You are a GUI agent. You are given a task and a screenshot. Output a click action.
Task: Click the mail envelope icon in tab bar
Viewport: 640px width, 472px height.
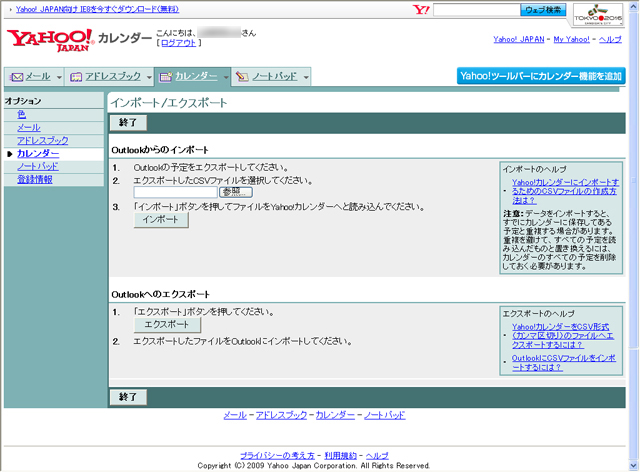point(16,77)
